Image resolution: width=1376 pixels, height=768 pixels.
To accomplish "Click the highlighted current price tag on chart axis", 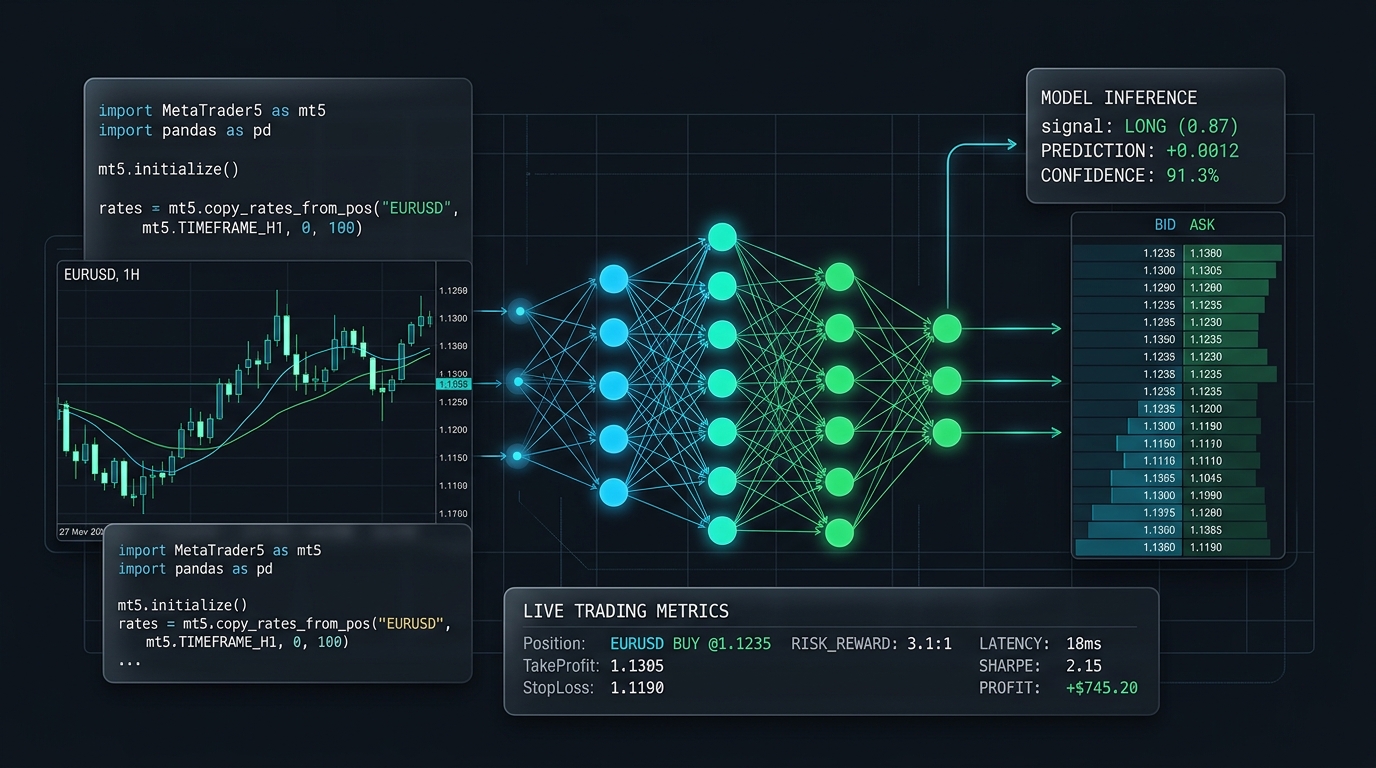I will pos(453,384).
